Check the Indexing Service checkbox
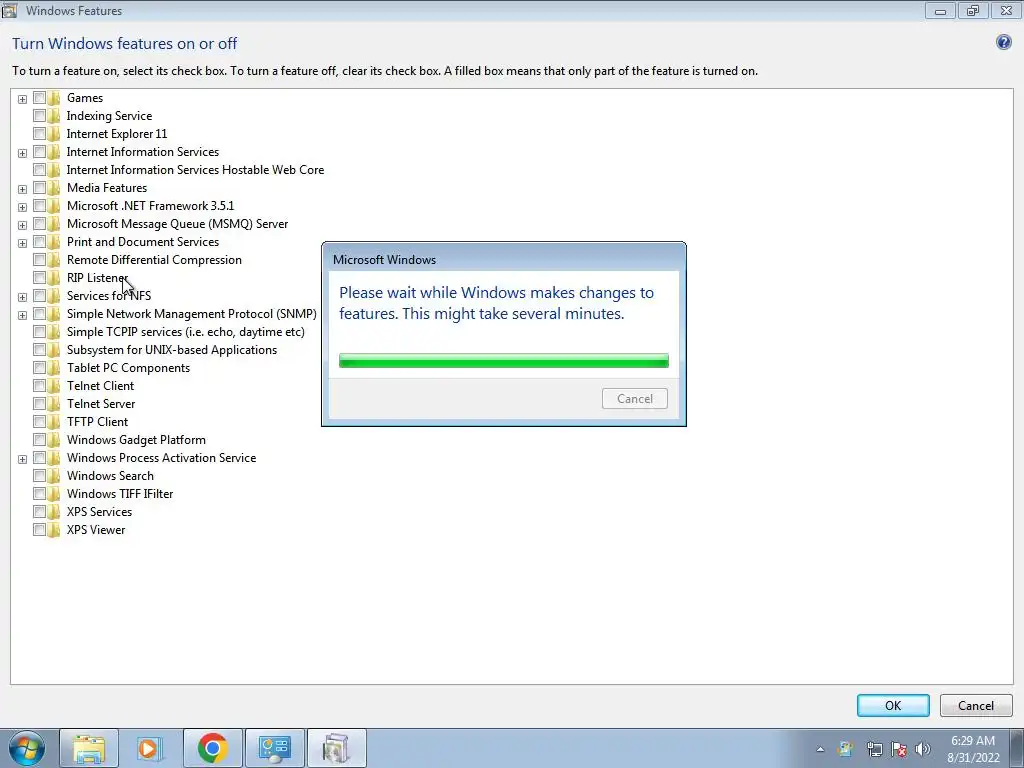The height and width of the screenshot is (768, 1024). click(39, 116)
